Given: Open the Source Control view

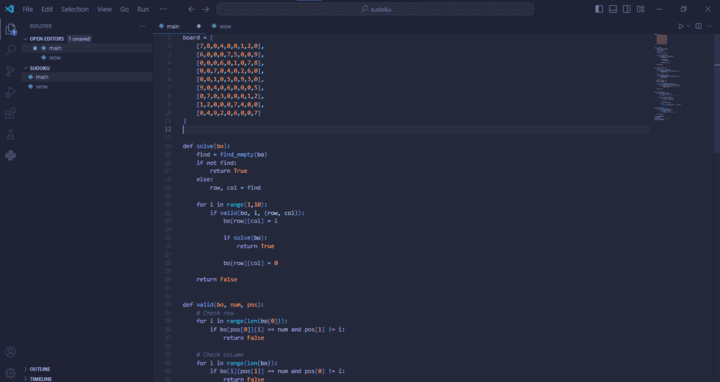Looking at the screenshot, I should tap(10, 71).
